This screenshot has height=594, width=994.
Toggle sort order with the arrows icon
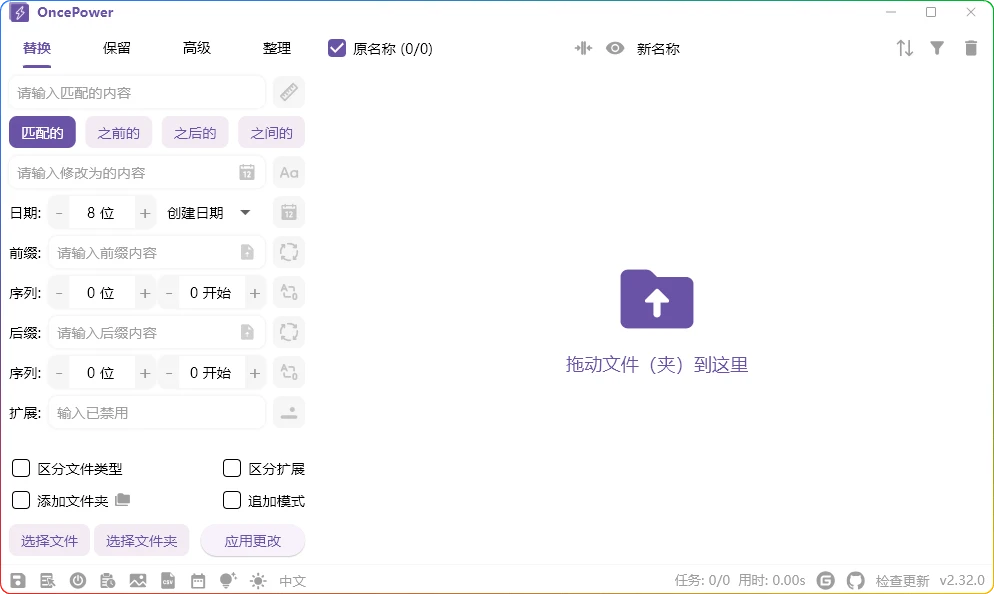[905, 47]
